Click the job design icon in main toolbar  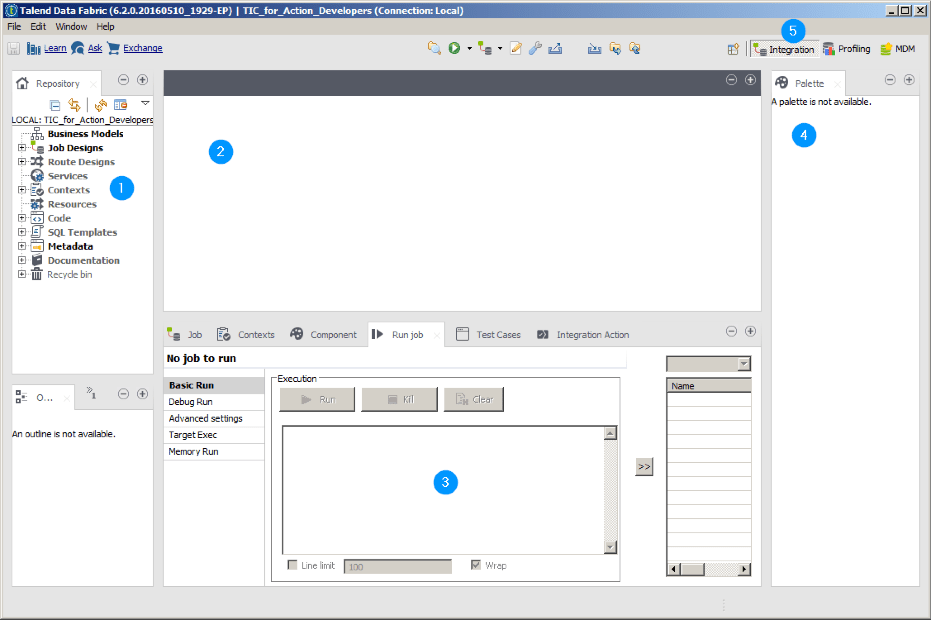coord(485,49)
